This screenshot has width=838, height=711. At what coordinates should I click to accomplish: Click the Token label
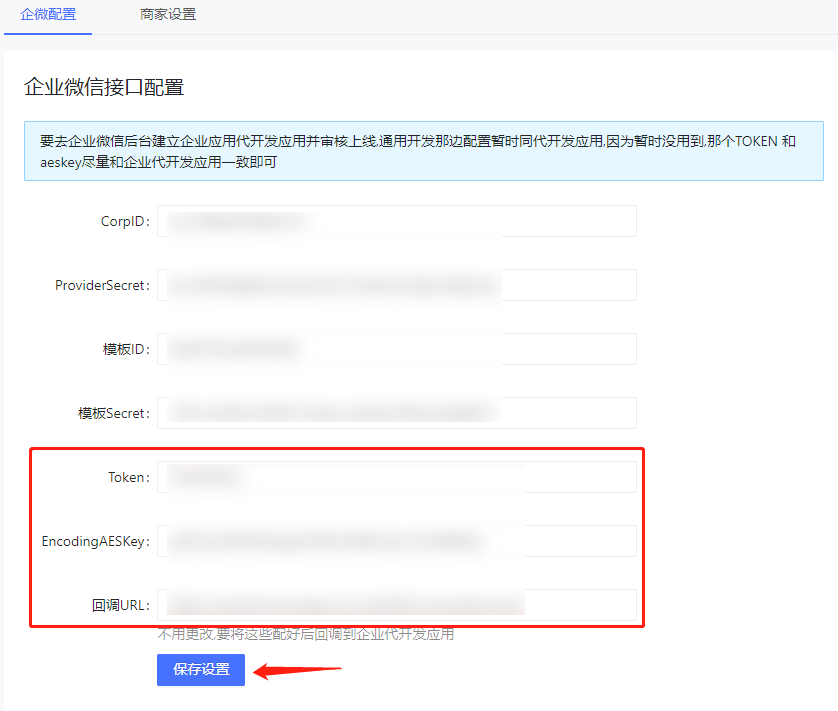coord(129,477)
